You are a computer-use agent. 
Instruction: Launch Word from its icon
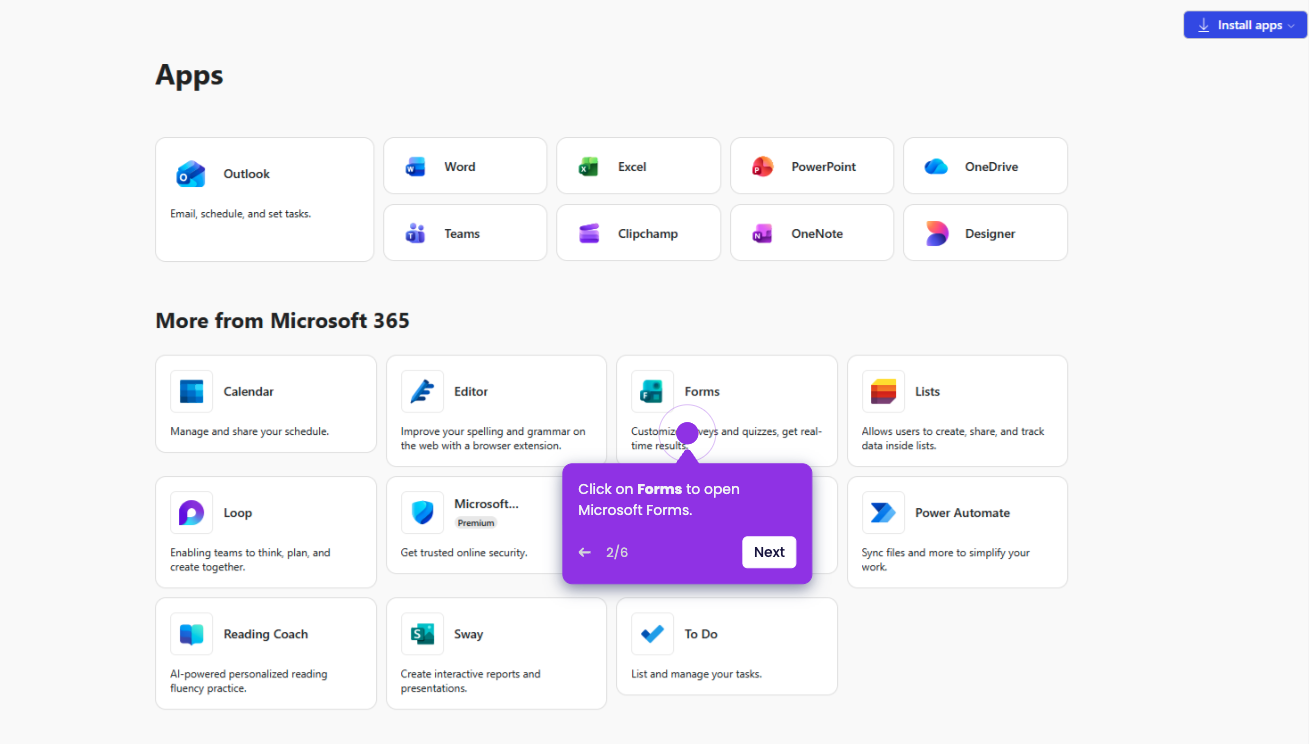tap(415, 167)
